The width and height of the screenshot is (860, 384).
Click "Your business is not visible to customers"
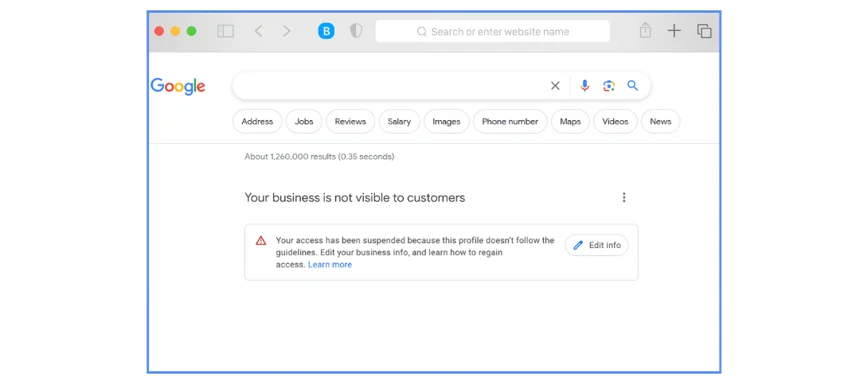(355, 197)
